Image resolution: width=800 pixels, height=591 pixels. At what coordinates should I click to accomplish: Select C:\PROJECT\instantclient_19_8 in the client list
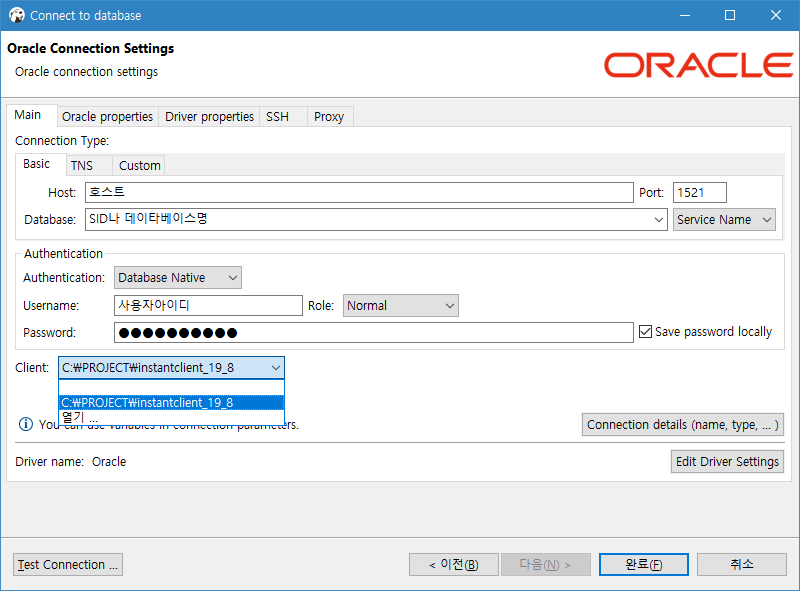tap(171, 403)
